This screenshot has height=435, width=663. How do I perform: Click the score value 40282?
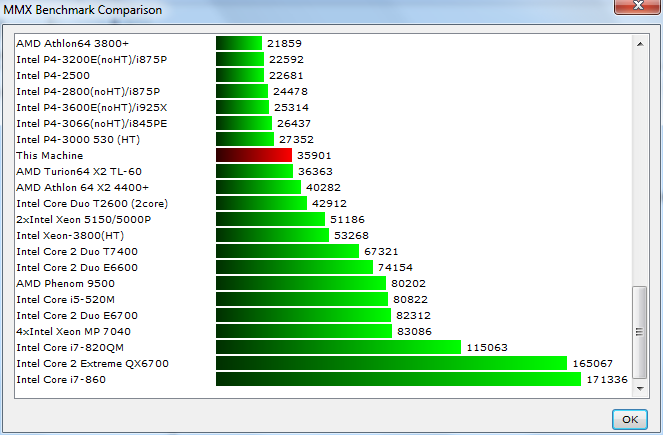tap(323, 187)
